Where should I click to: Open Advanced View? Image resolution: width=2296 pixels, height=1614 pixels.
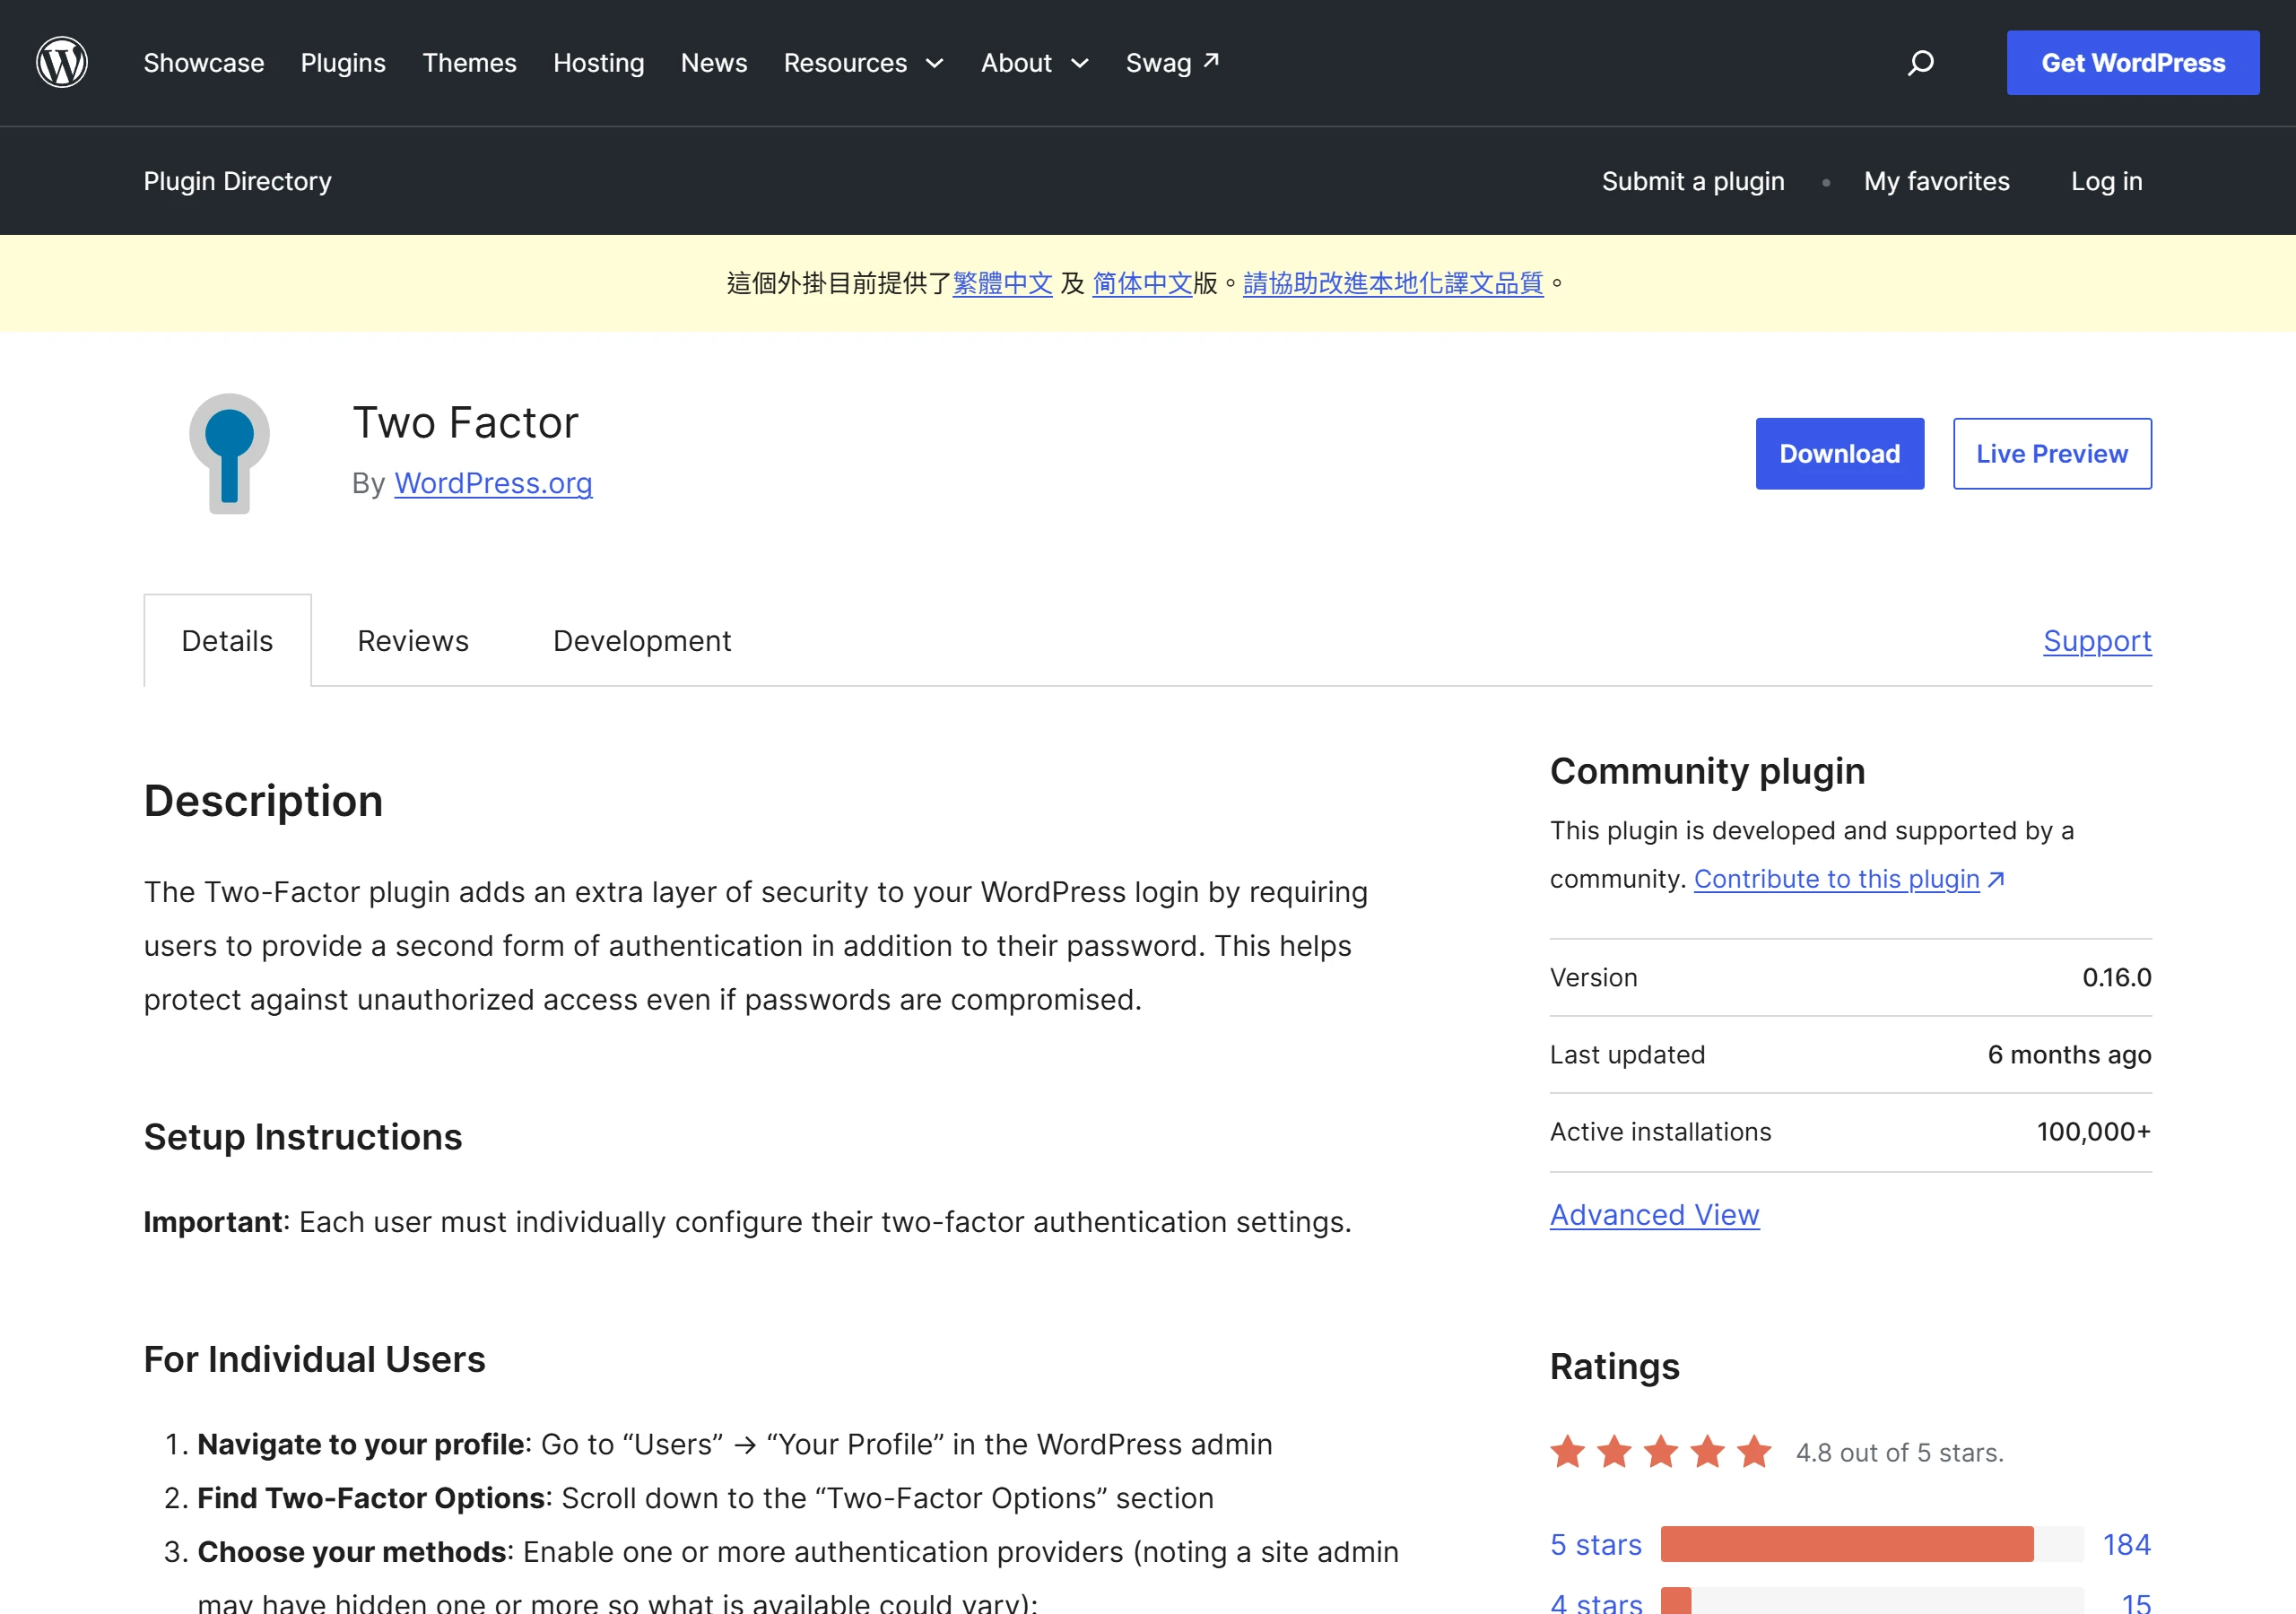[x=1654, y=1214]
